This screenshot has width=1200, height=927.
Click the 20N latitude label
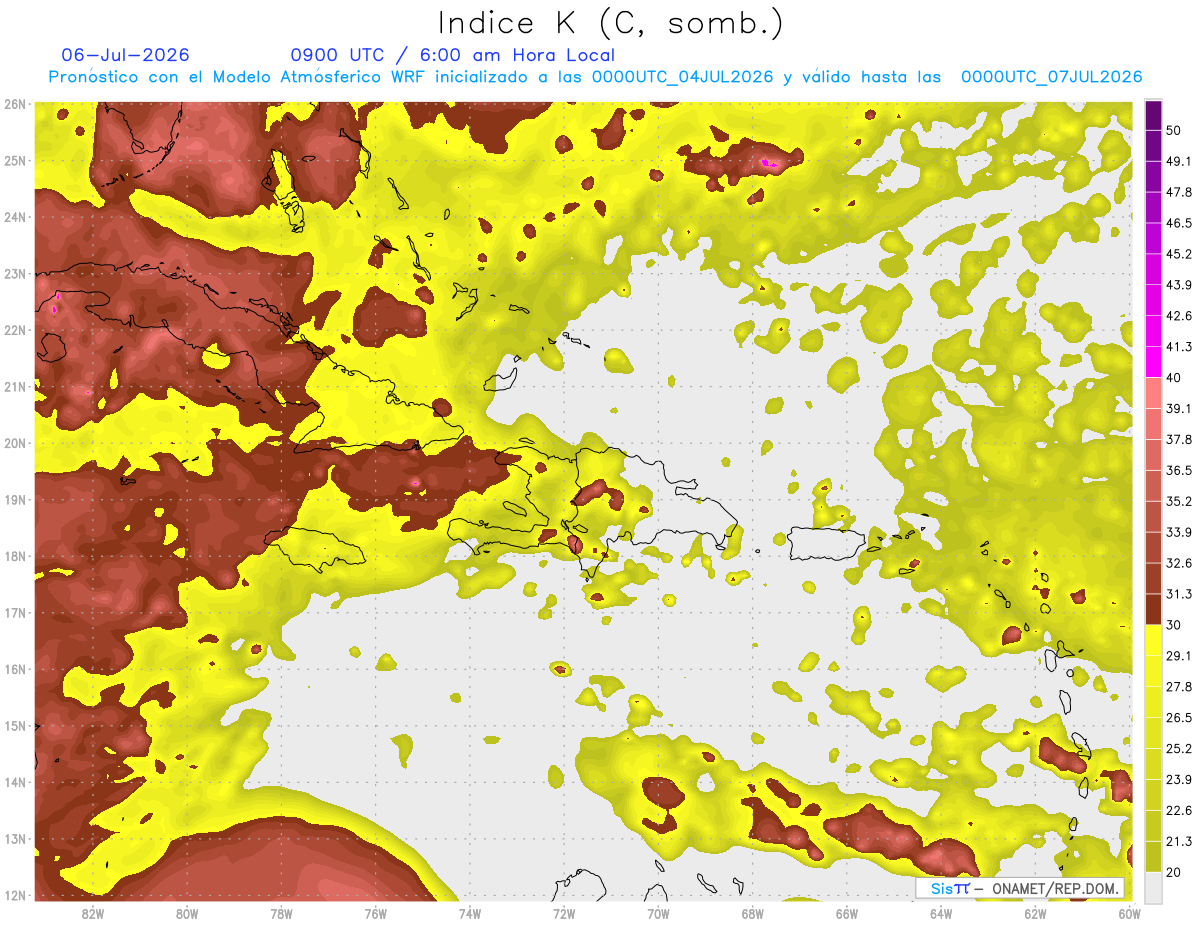click(x=14, y=443)
